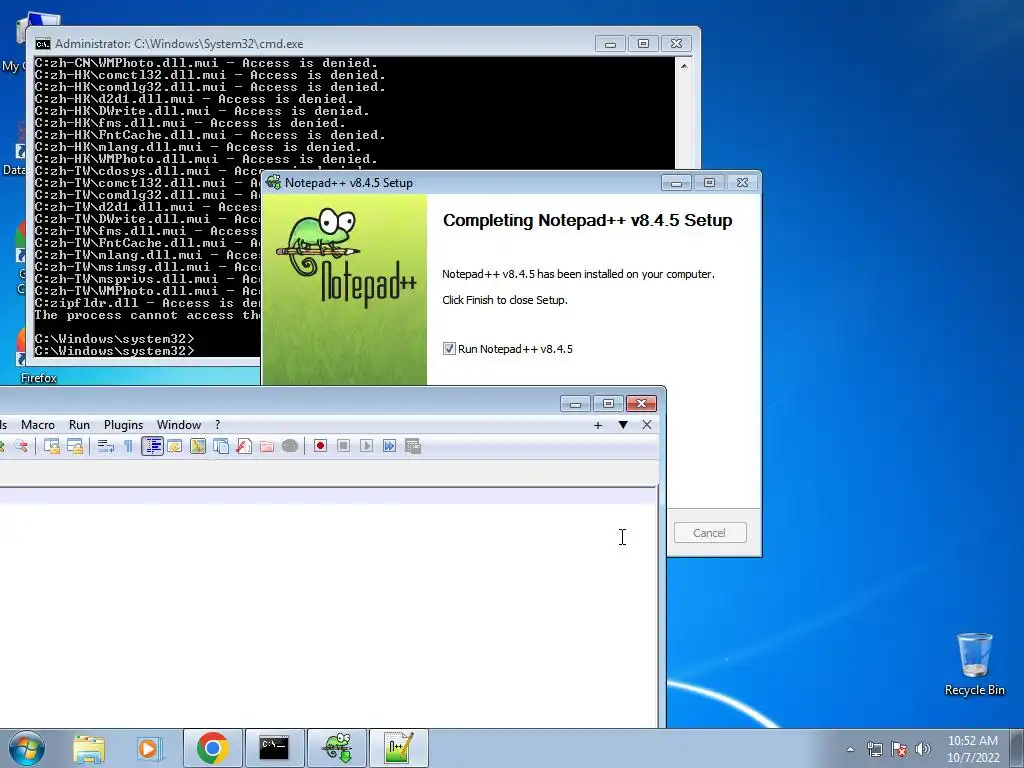1024x768 pixels.
Task: Open Action Center flag tray icon
Action: (x=899, y=749)
